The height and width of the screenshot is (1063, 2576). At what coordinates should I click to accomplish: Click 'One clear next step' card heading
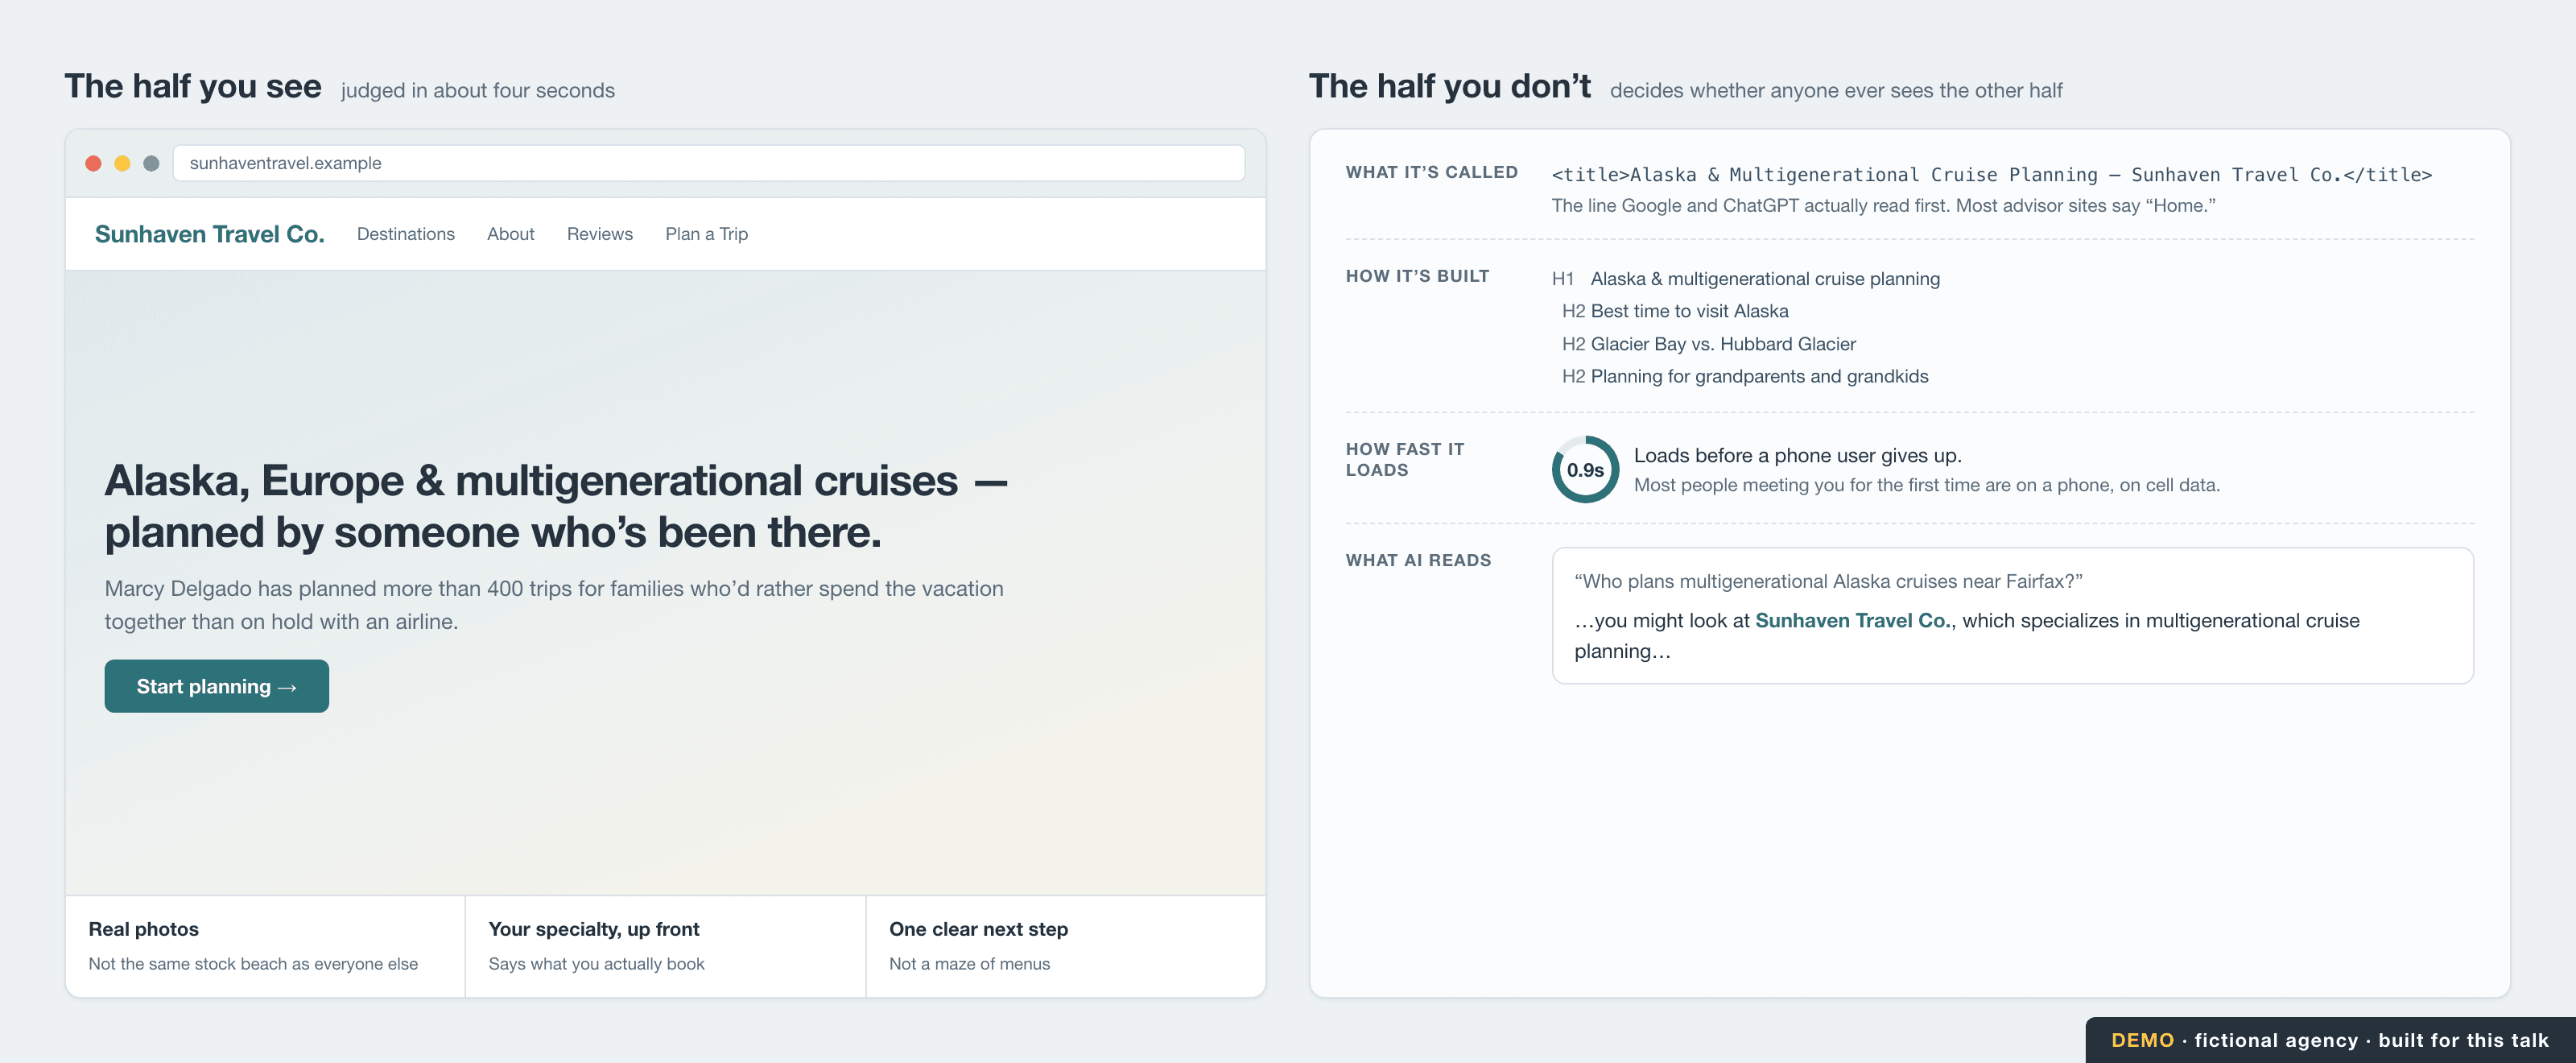tap(979, 929)
